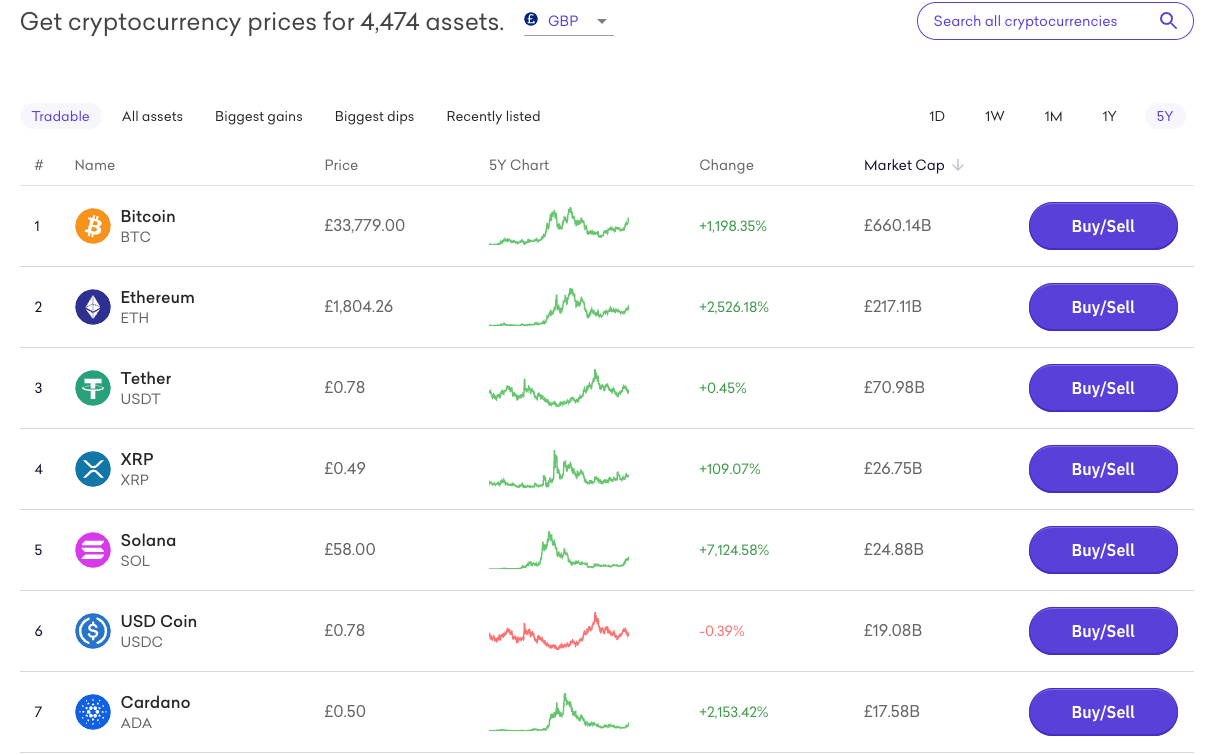Click the search magnifier icon
Image resolution: width=1210 pixels, height=755 pixels.
(x=1168, y=21)
